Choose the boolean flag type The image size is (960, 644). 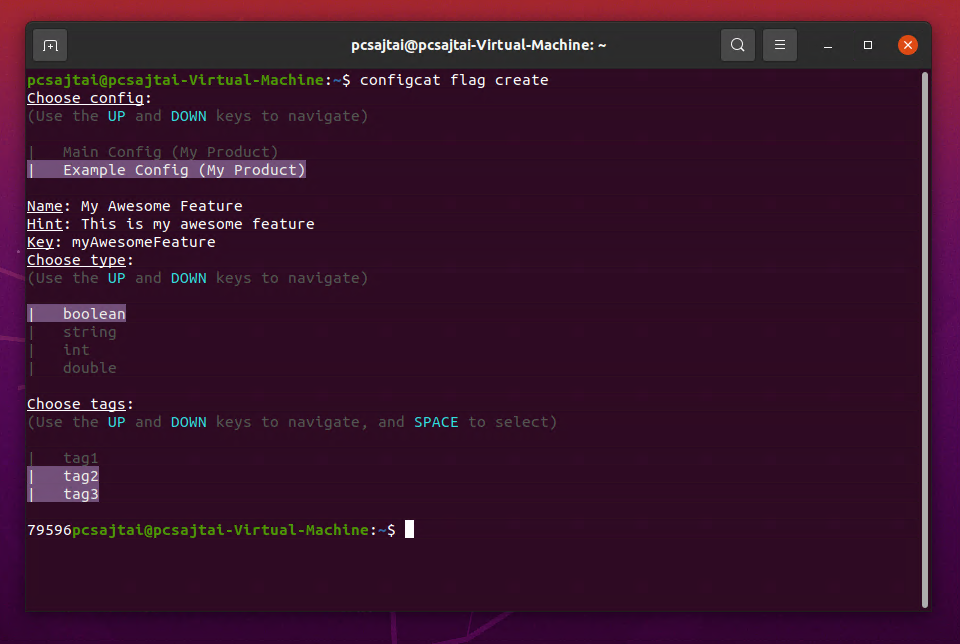coord(94,313)
